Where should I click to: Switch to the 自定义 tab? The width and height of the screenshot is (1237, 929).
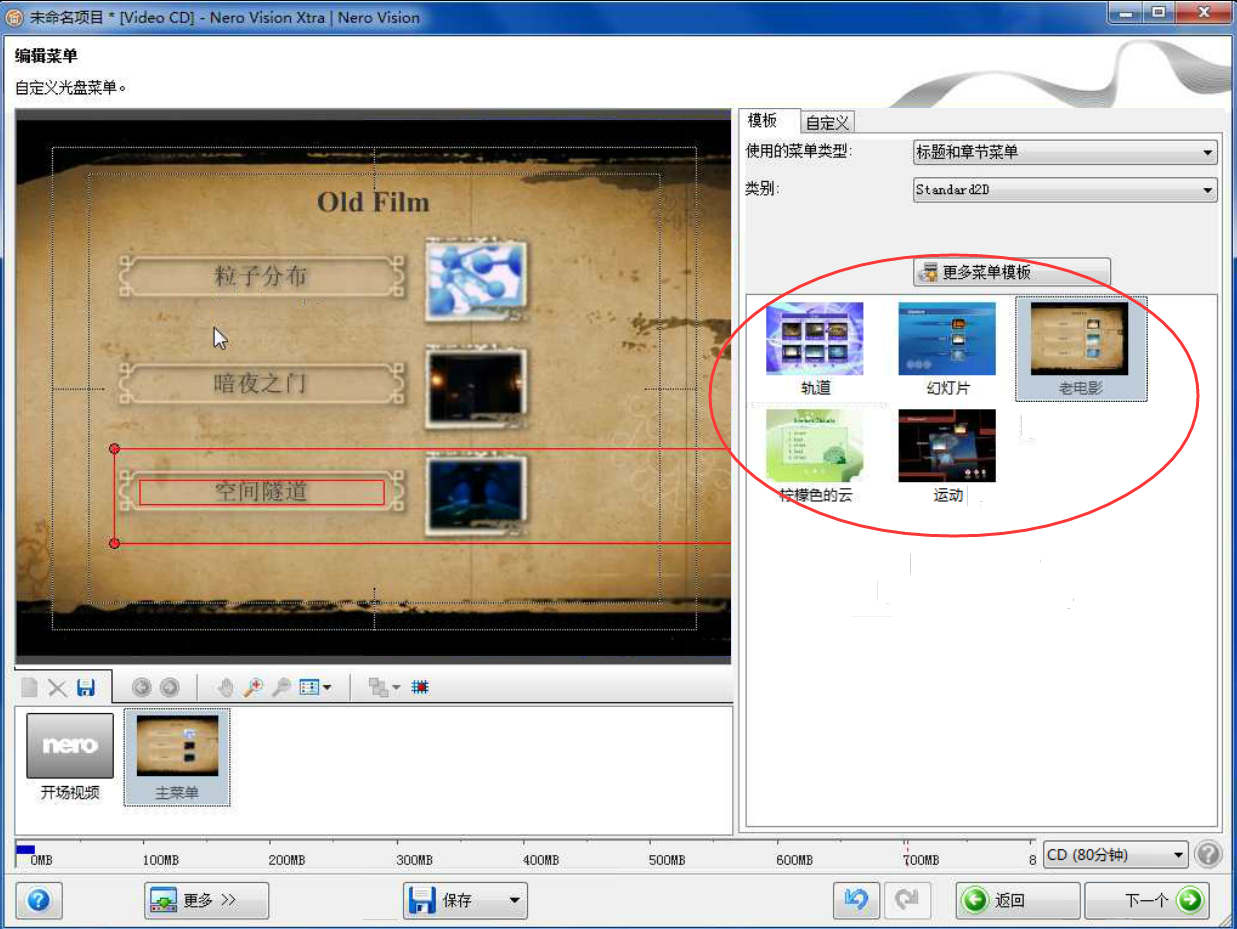827,122
